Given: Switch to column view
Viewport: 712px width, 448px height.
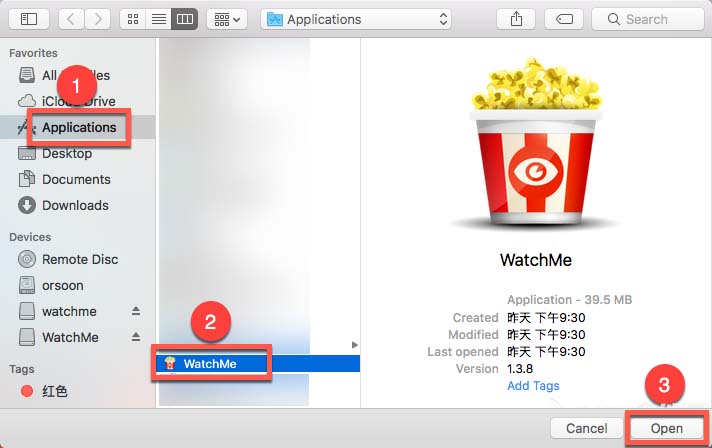Looking at the screenshot, I should coord(184,19).
